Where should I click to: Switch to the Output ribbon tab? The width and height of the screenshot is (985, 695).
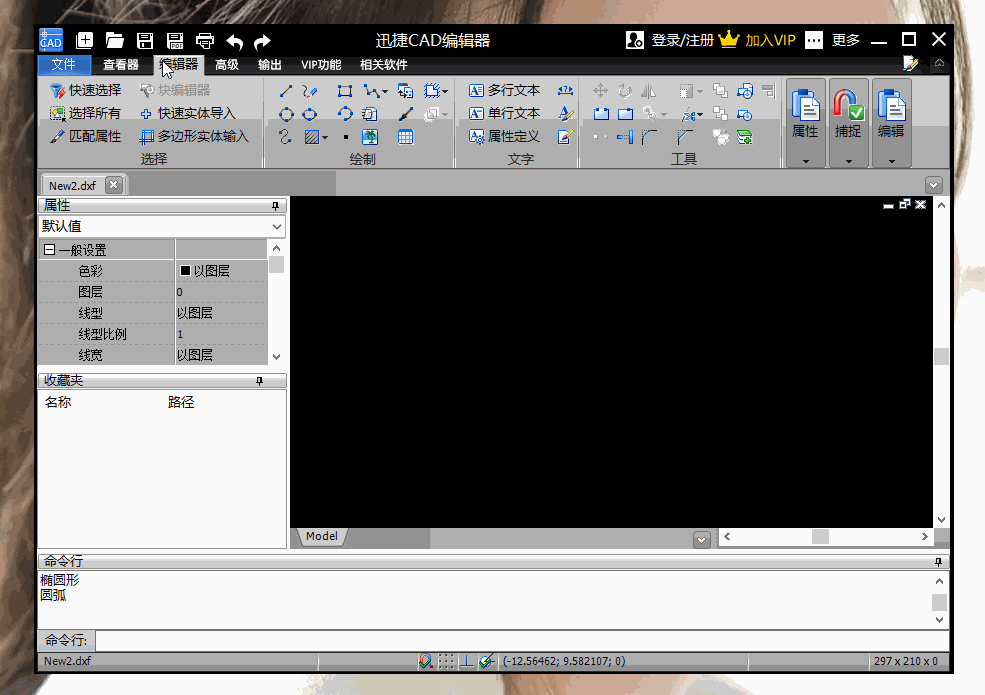tap(270, 65)
